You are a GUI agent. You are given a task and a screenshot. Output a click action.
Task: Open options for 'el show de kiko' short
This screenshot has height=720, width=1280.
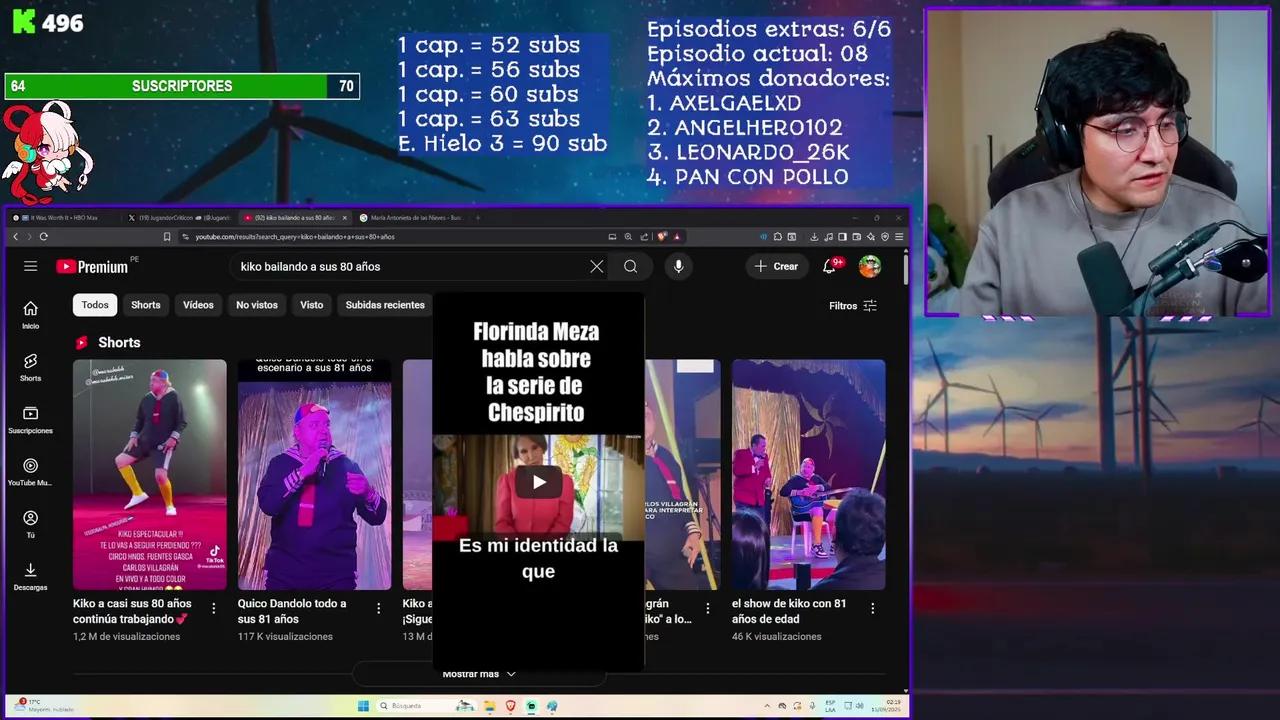coord(872,608)
